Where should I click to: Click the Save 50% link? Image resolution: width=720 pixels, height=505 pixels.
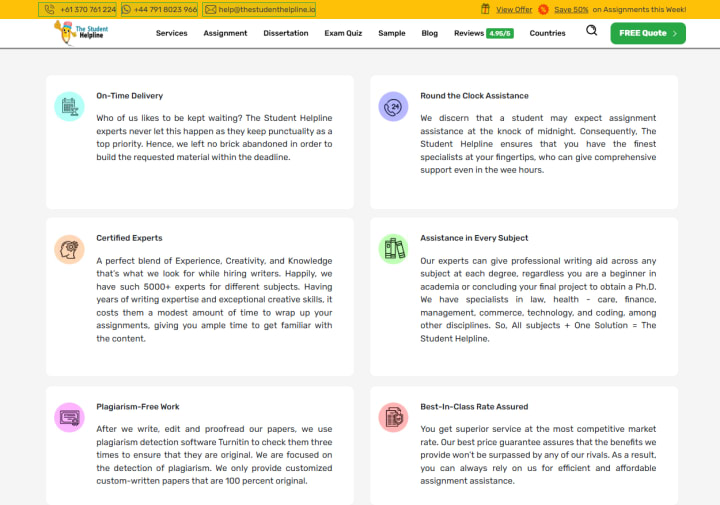pos(571,9)
